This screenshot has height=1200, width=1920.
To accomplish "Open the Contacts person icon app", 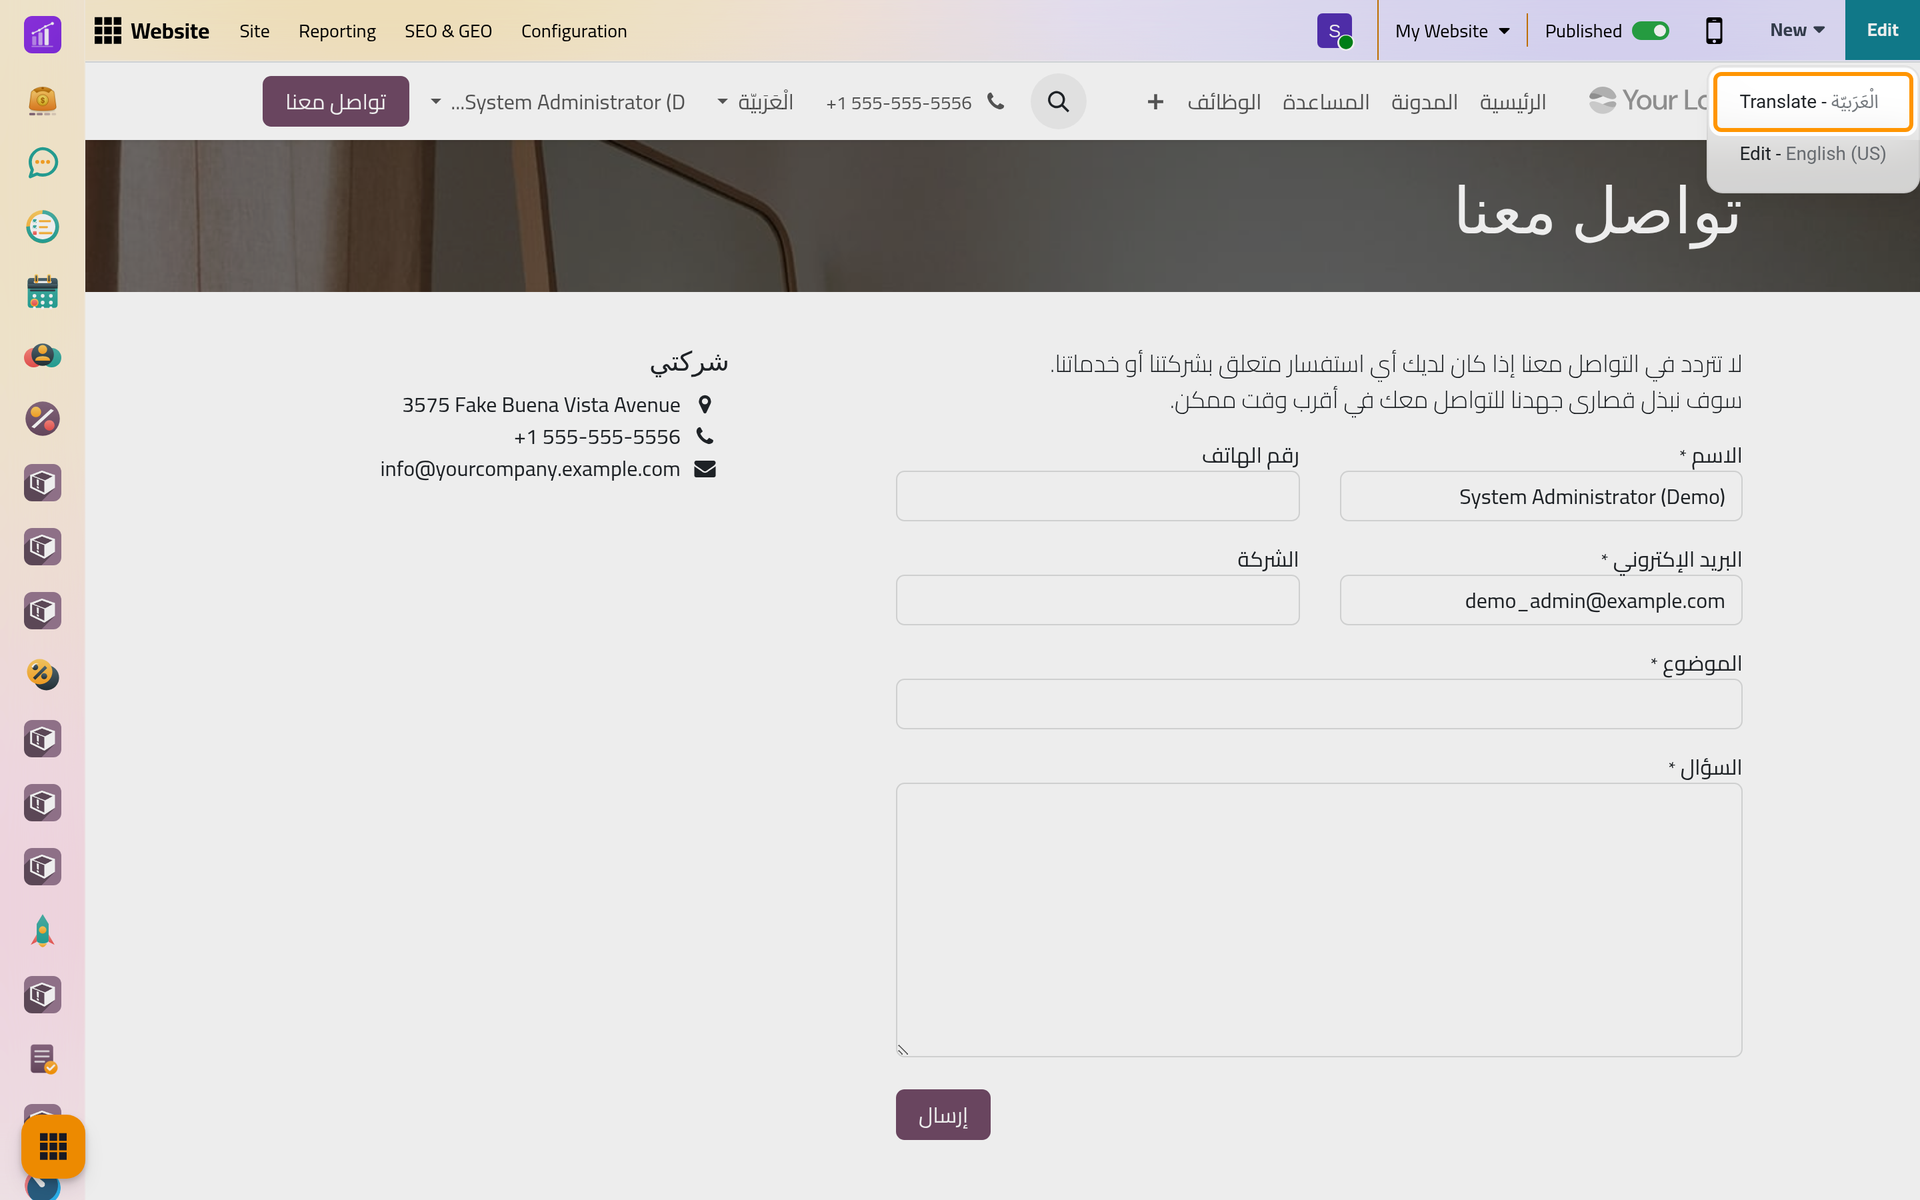I will point(42,355).
